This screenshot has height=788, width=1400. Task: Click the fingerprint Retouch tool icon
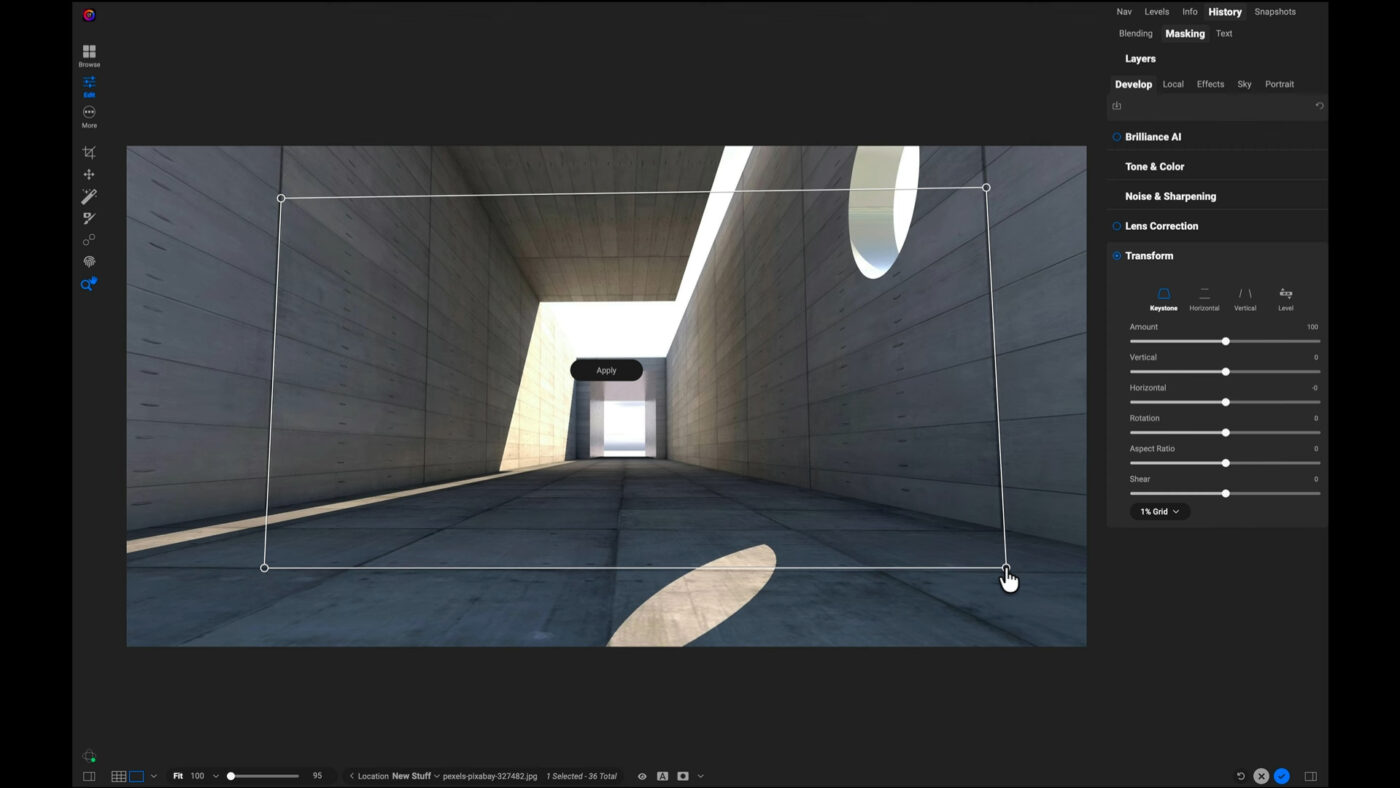[x=89, y=262]
